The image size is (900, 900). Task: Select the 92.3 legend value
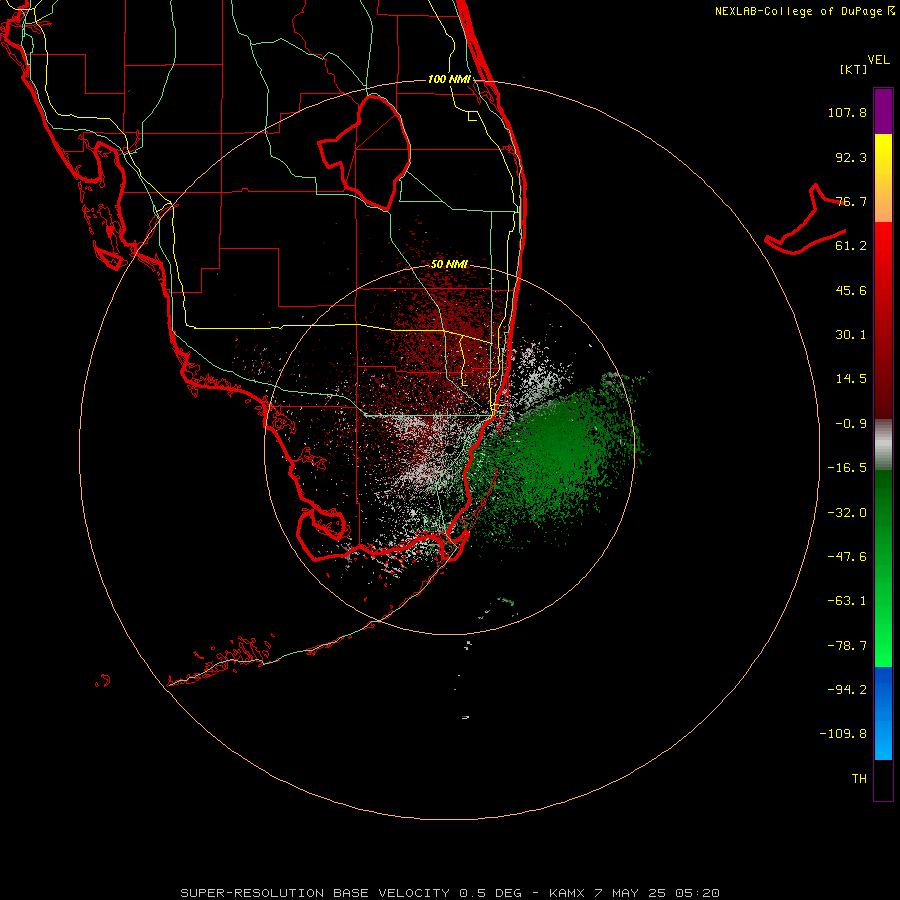(x=851, y=157)
